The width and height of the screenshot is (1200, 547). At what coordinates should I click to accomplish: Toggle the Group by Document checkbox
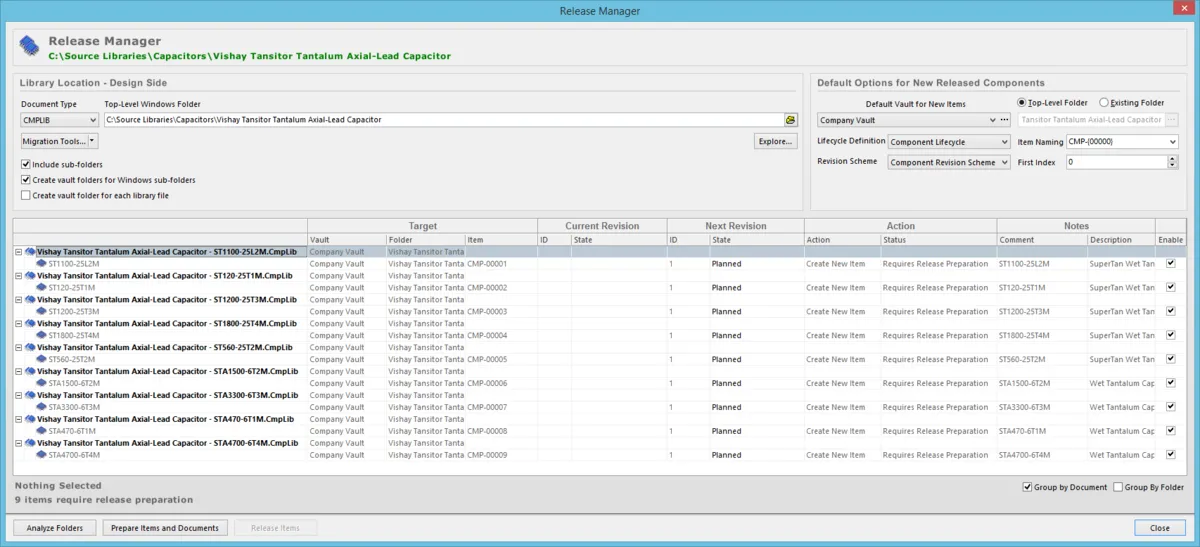pos(1027,487)
